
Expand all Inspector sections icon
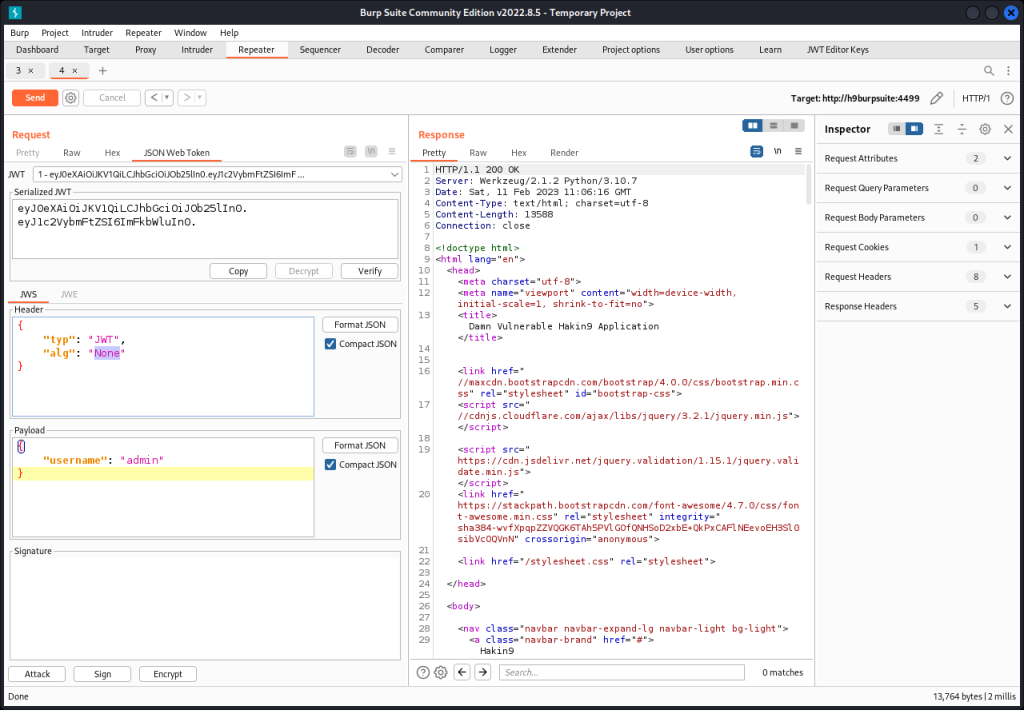click(x=938, y=129)
